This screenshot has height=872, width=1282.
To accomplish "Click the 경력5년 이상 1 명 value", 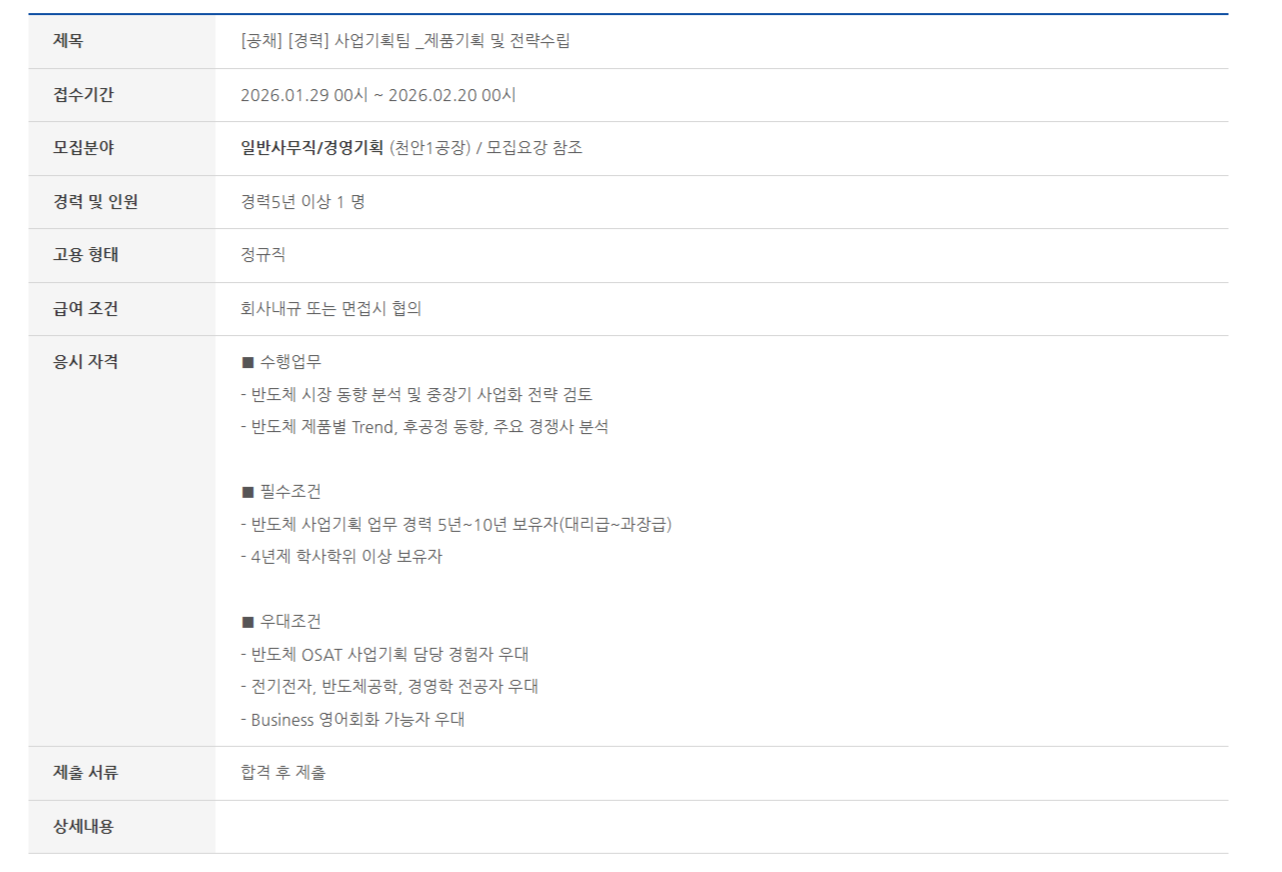I will tap(303, 202).
